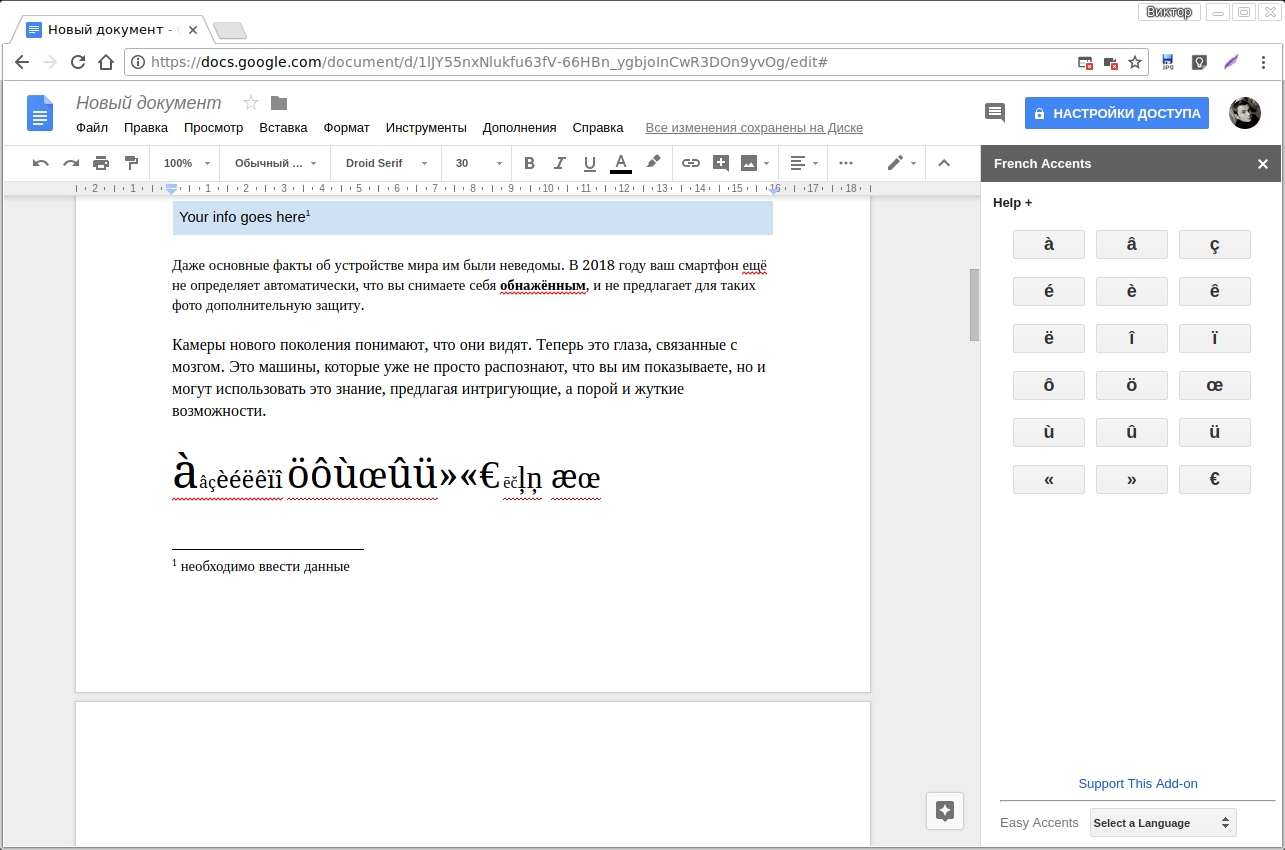Image resolution: width=1285 pixels, height=850 pixels.
Task: Reload the page in the browser
Action: (x=78, y=62)
